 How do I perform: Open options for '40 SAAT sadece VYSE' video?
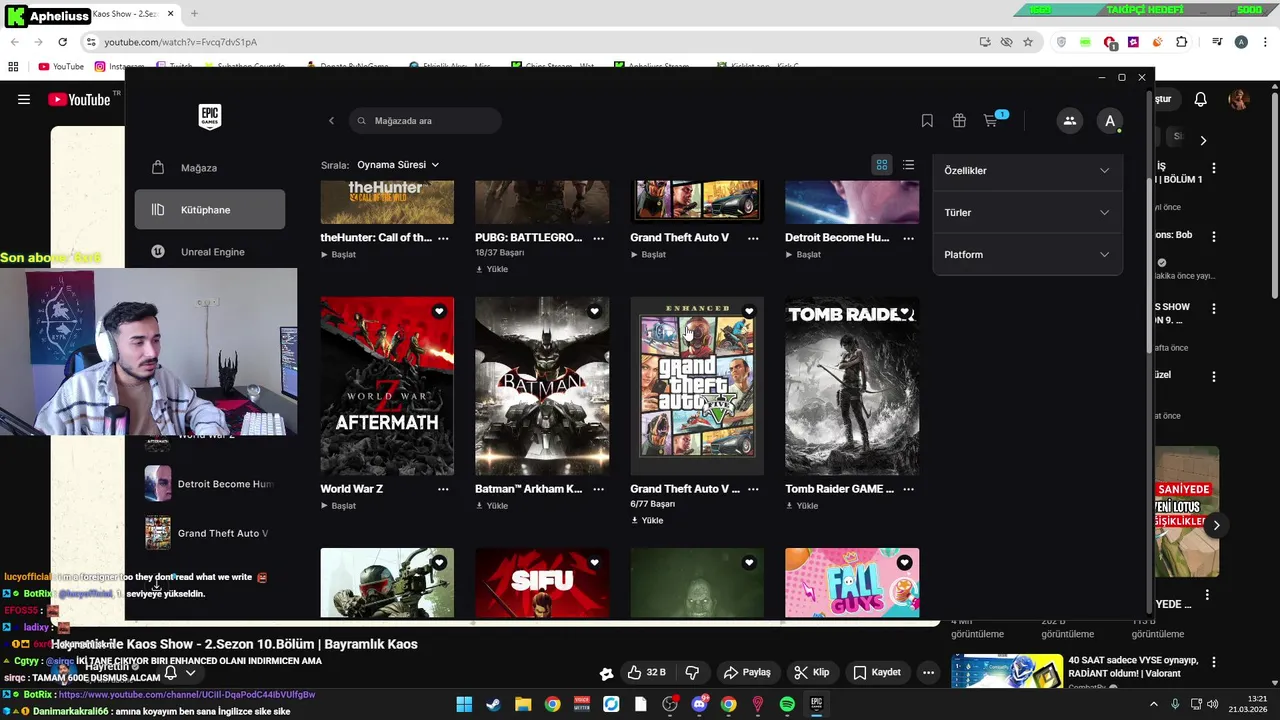point(1214,662)
